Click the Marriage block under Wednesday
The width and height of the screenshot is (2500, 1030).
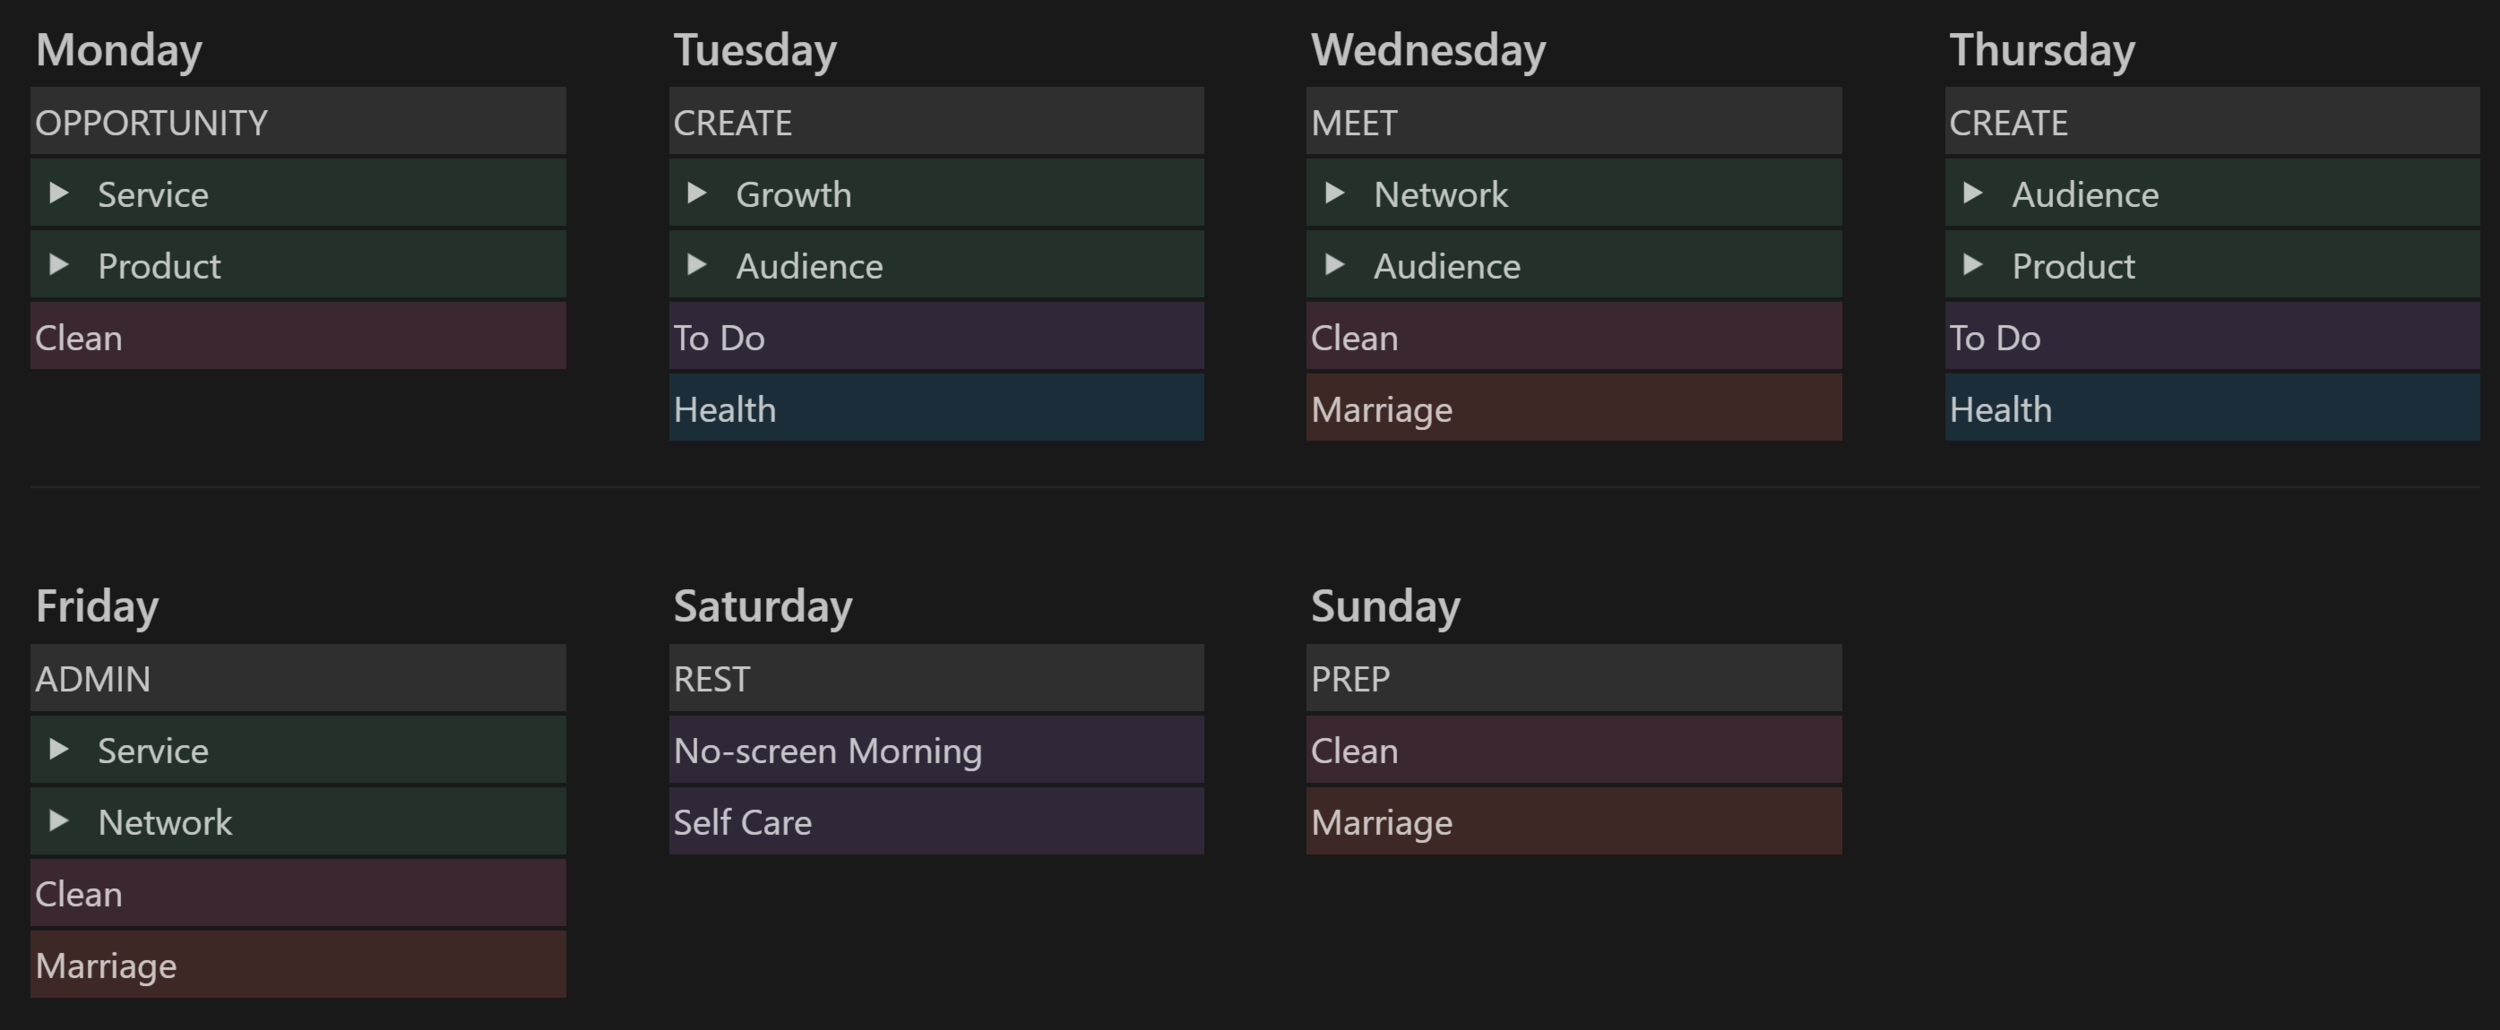(x=1574, y=408)
